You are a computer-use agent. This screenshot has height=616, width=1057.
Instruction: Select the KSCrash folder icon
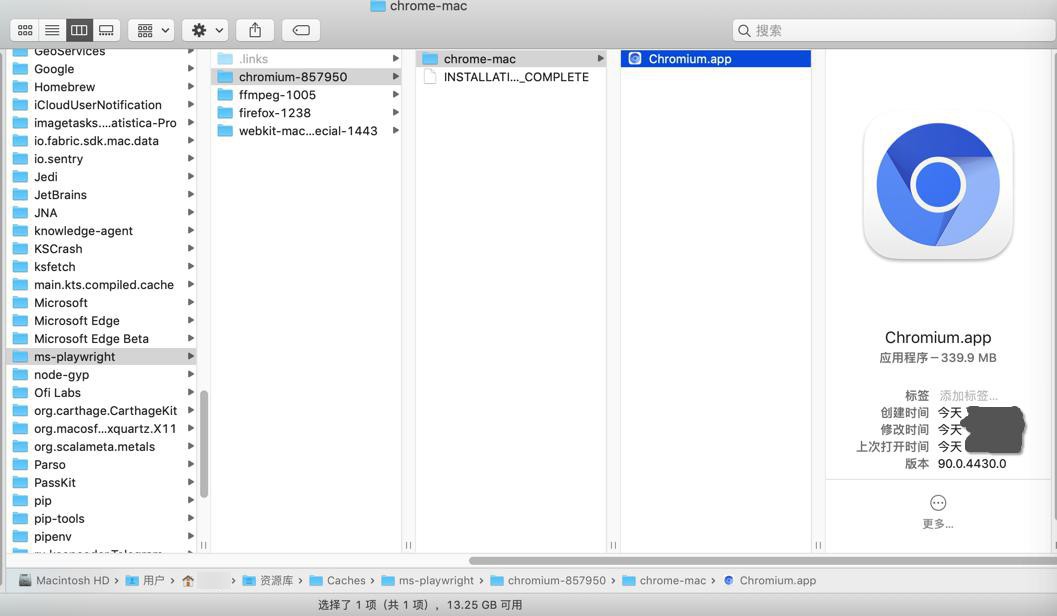21,249
